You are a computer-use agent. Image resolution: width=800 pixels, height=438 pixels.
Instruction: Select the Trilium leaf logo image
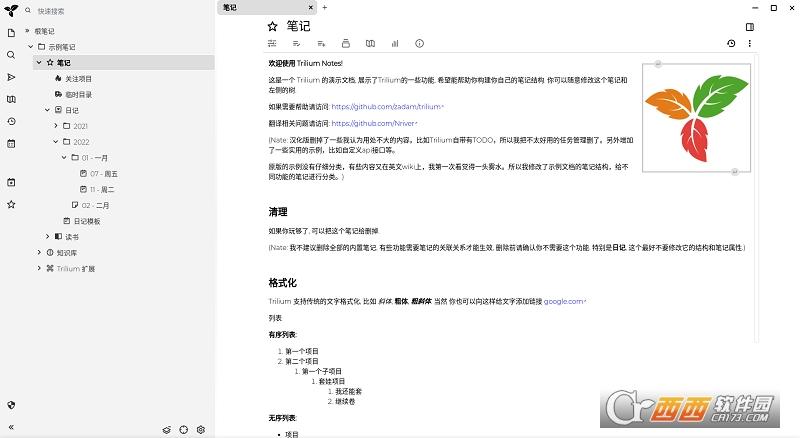(696, 118)
